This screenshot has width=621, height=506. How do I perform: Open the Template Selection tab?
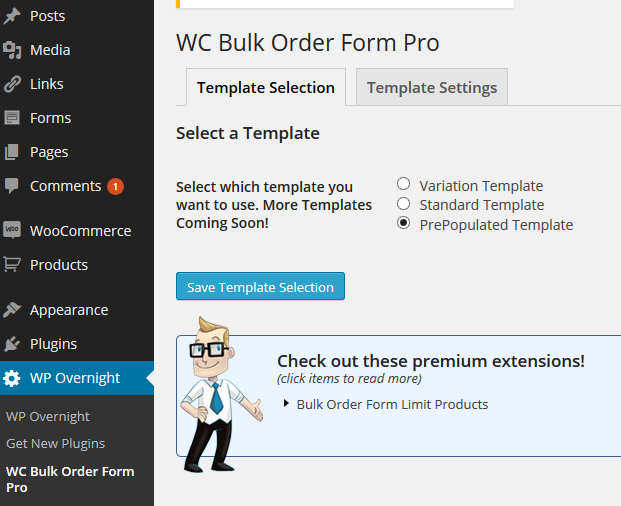point(266,88)
